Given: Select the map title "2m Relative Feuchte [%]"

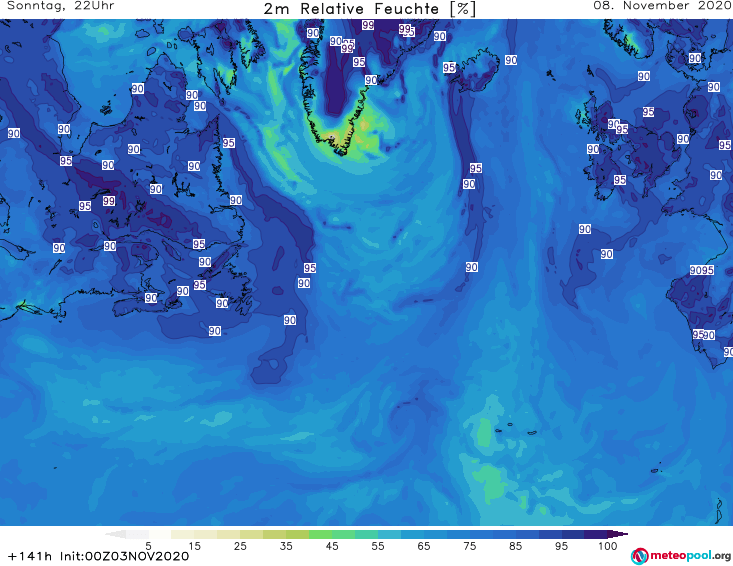Looking at the screenshot, I should (x=370, y=9).
